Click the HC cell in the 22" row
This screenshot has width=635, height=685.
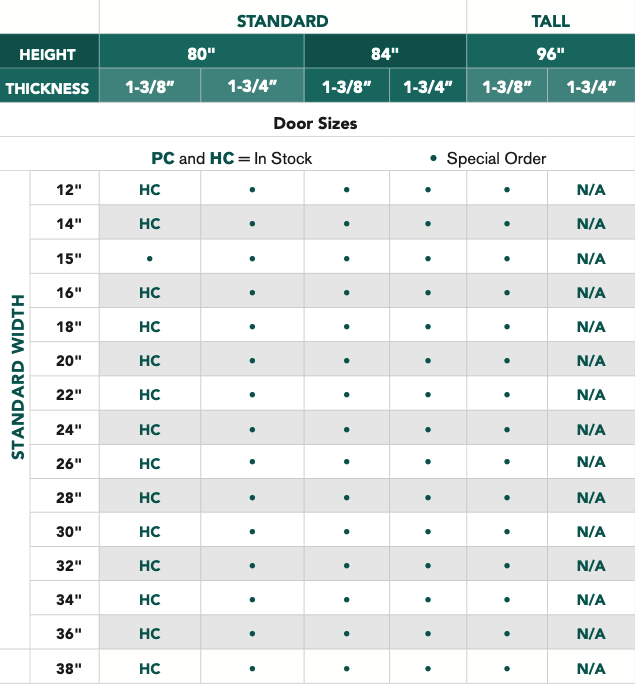tap(149, 395)
